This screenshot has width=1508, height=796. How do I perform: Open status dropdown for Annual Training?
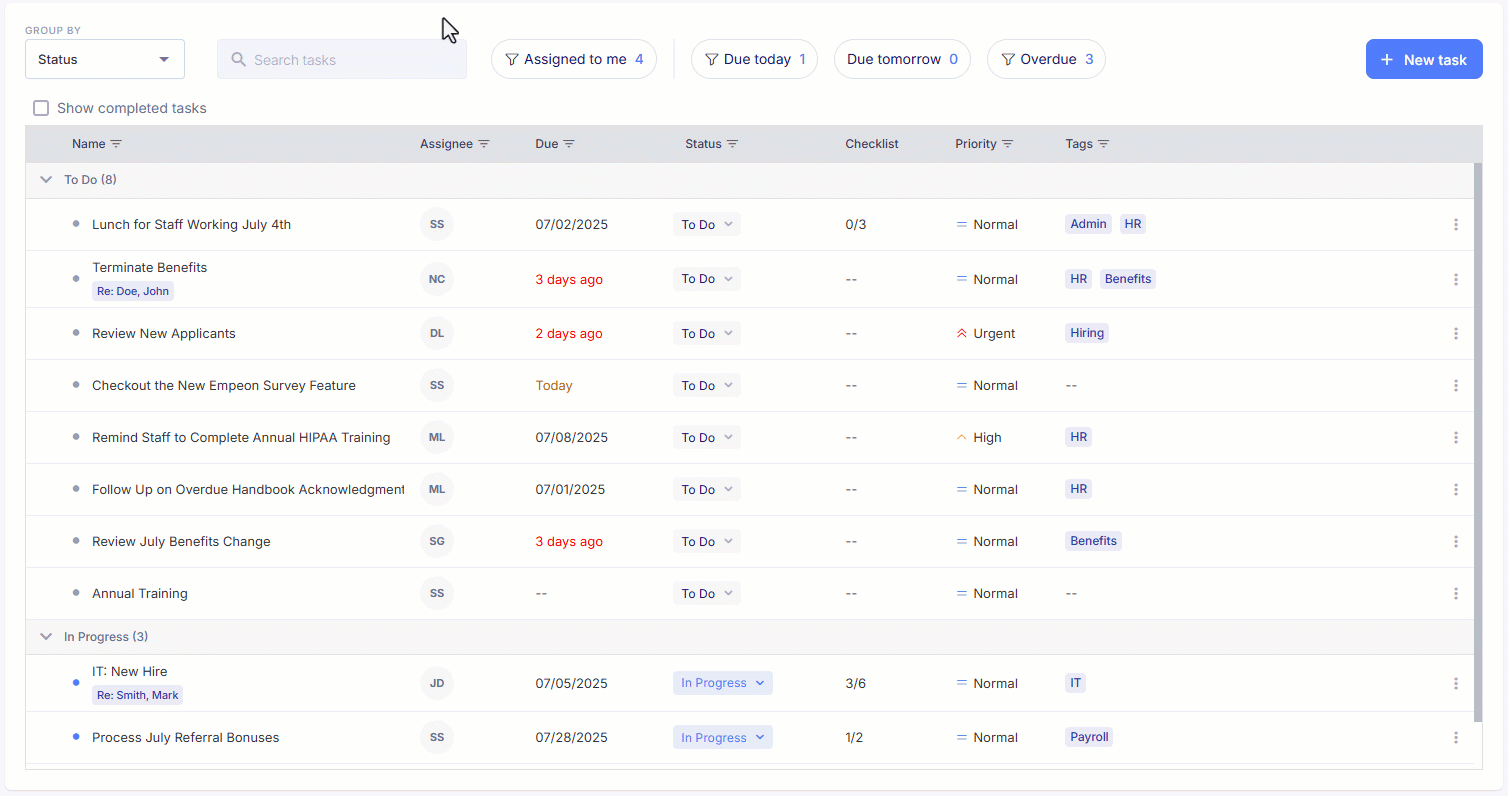click(x=707, y=593)
